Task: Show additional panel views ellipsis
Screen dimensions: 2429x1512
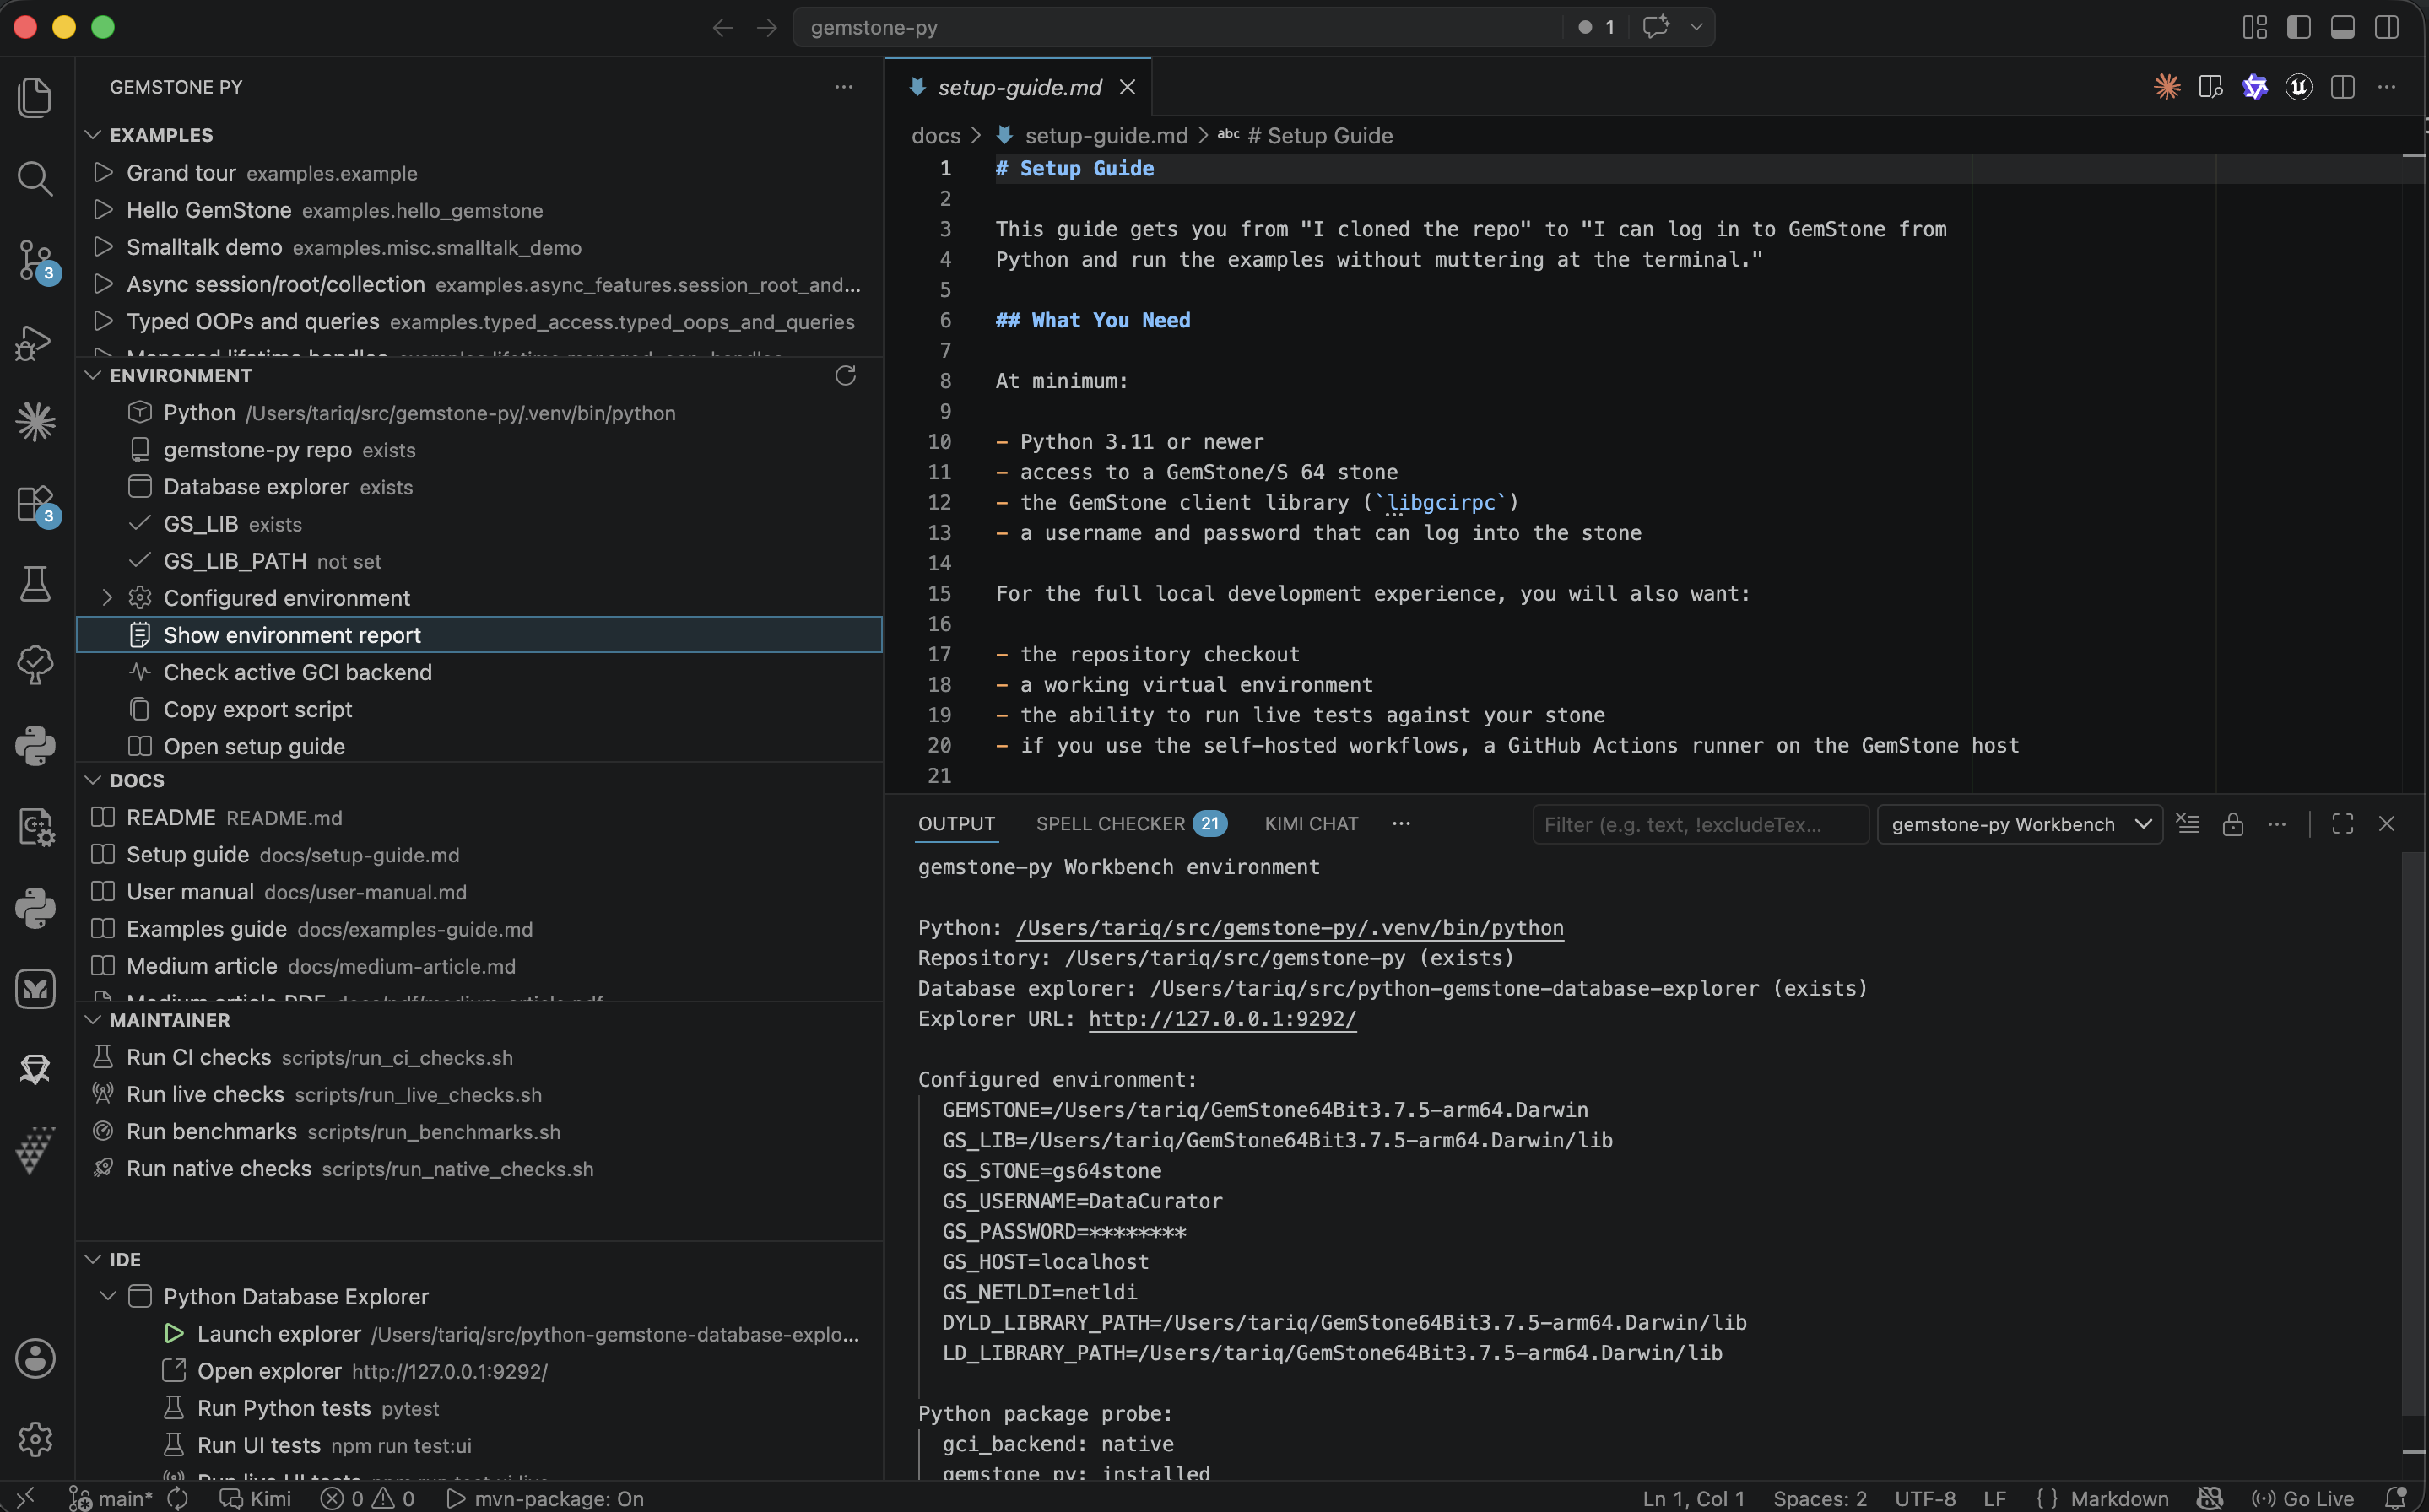Action: (1401, 824)
